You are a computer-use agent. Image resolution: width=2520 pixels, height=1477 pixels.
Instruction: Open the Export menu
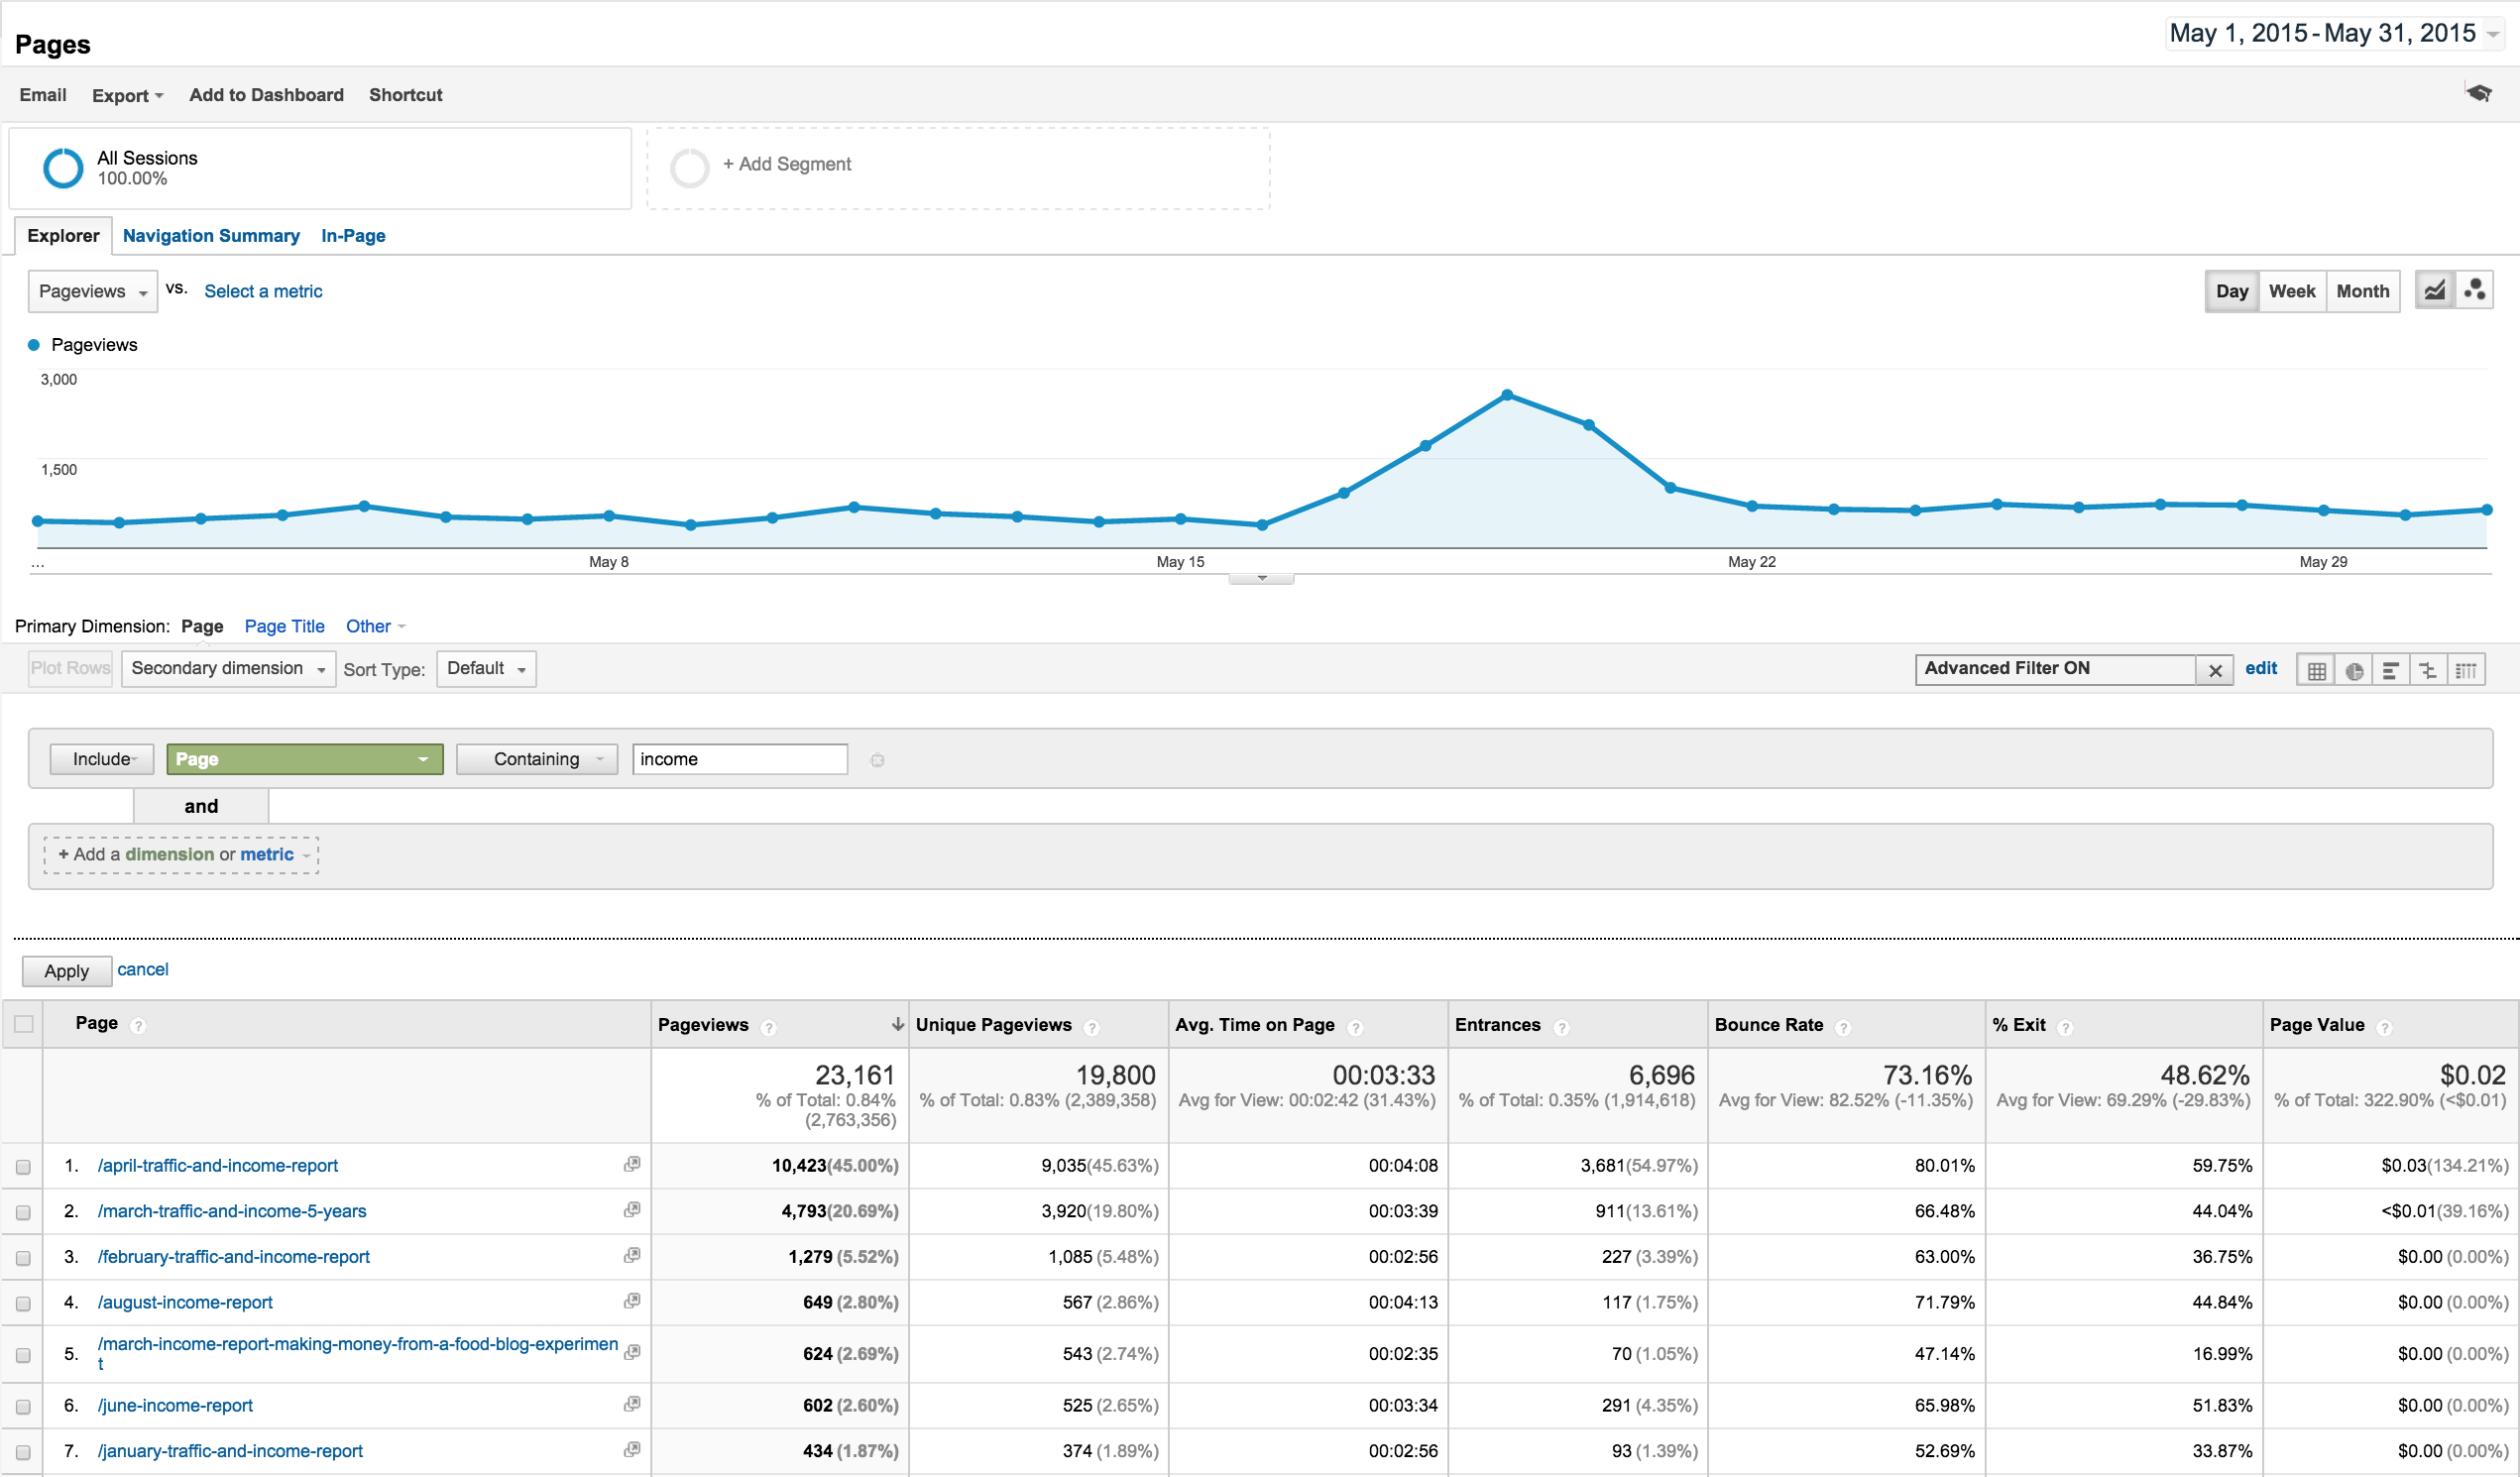[x=127, y=95]
